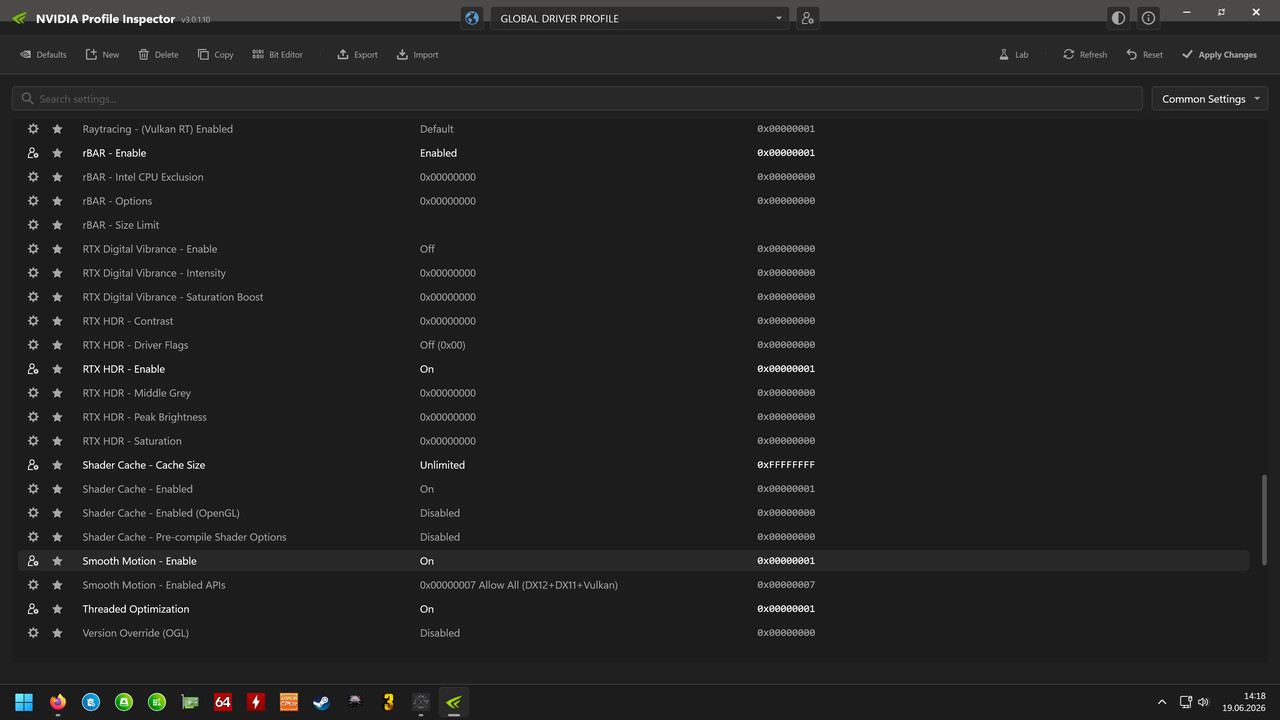1280x720 pixels.
Task: Click the user icon on RTX HDR - Enable row
Action: click(x=33, y=369)
